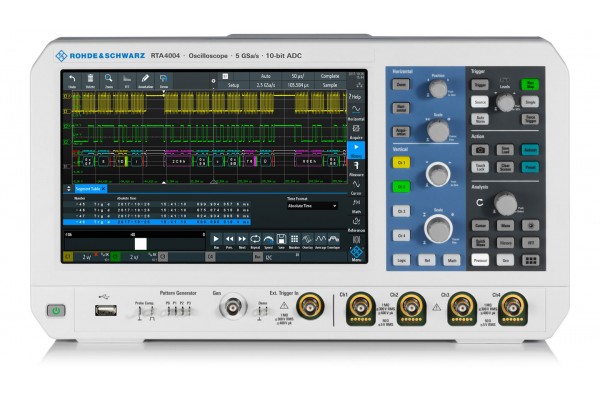Push the apps grid key

click(530, 261)
